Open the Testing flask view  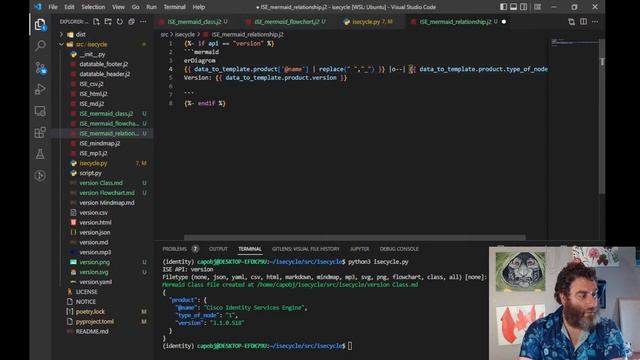click(x=40, y=154)
